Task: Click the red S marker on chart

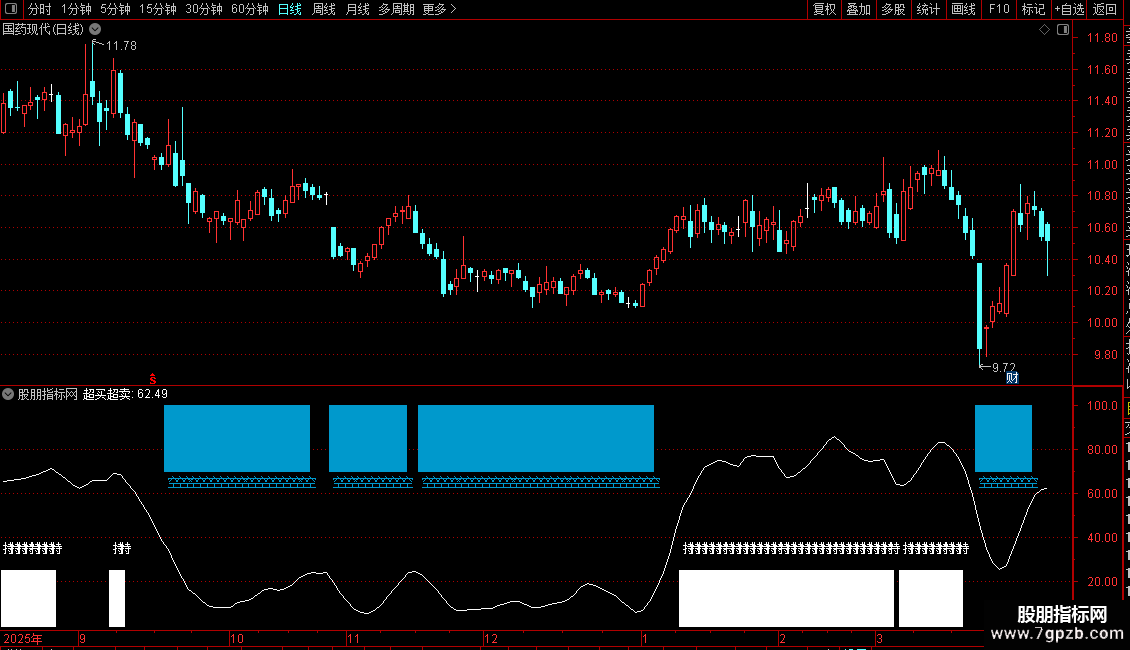Action: pos(153,379)
